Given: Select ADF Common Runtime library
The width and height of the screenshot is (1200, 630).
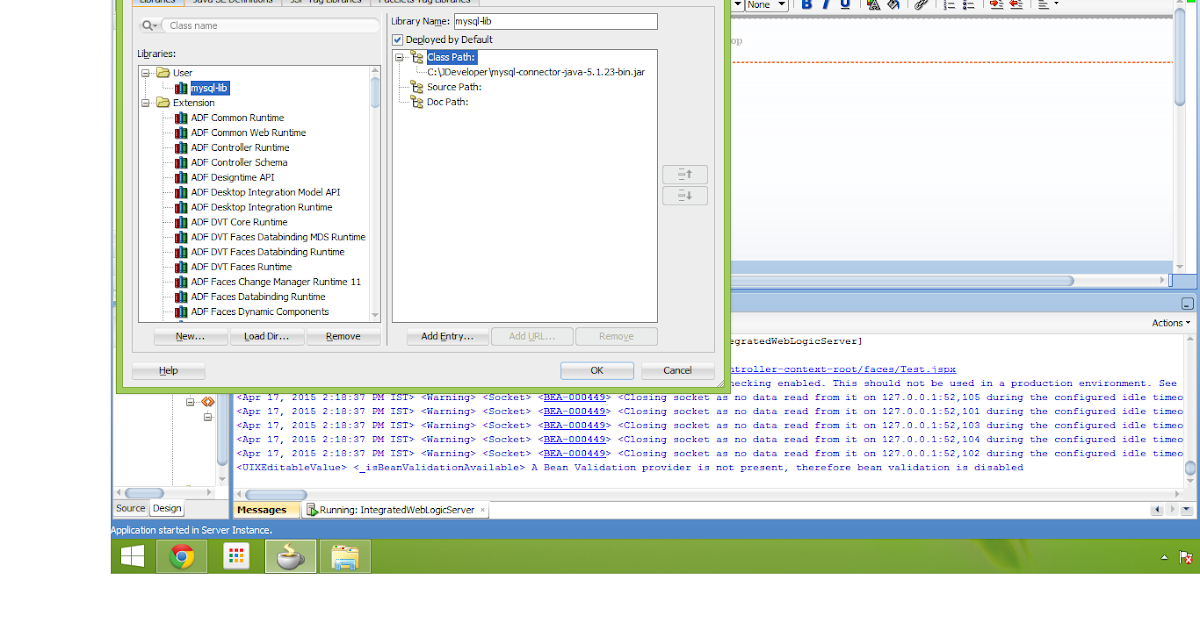Looking at the screenshot, I should tap(238, 117).
